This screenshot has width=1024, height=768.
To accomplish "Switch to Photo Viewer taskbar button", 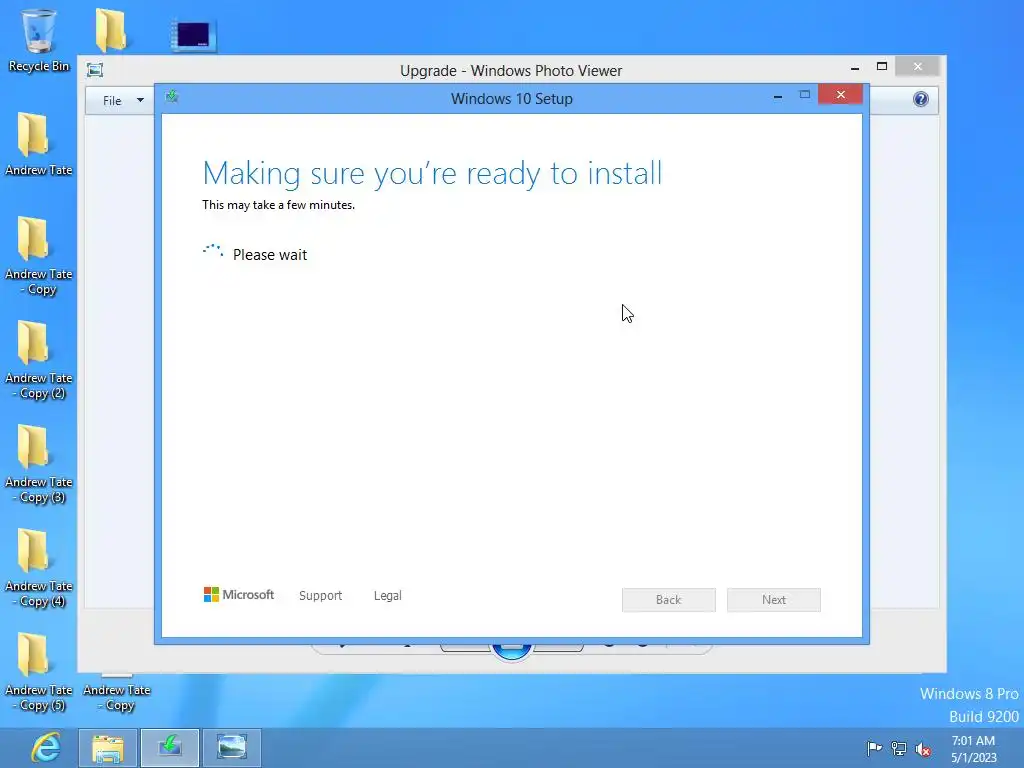I will coord(232,748).
